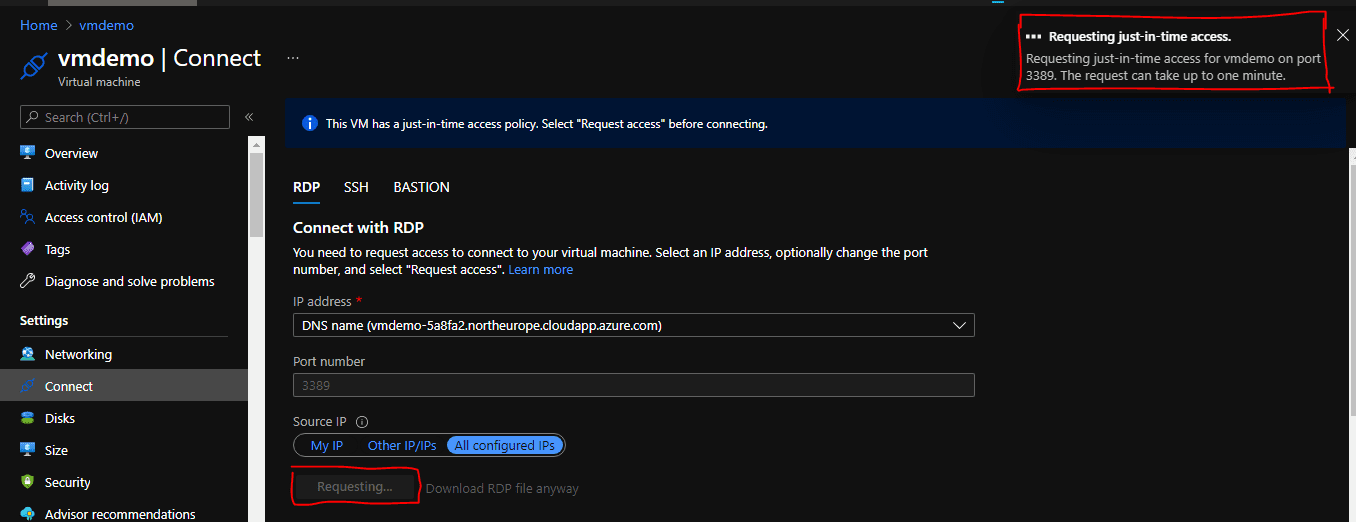Screen dimensions: 1356x522
Task: Click the Overview monitor icon
Action: (28, 153)
